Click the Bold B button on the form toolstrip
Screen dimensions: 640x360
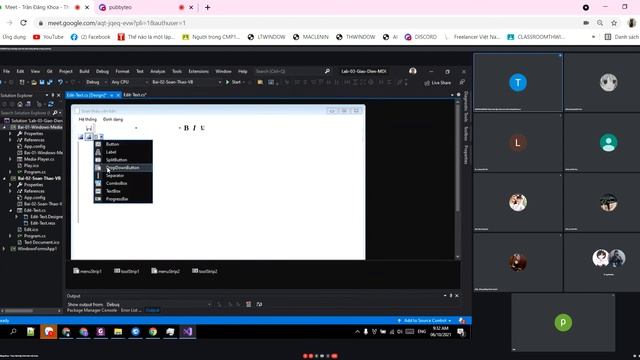(186, 128)
